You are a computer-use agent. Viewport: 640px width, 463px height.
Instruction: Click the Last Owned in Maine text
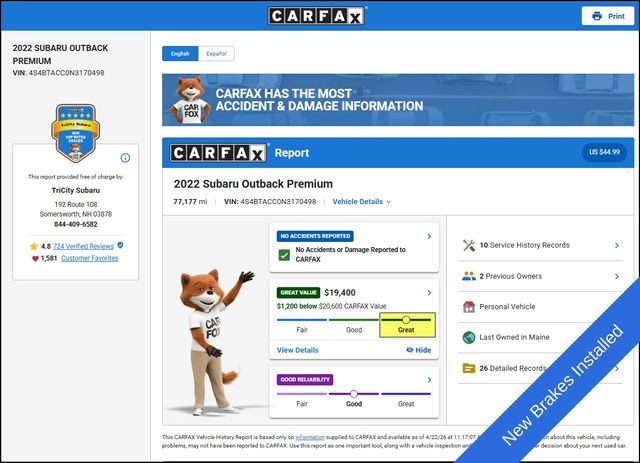click(x=514, y=337)
